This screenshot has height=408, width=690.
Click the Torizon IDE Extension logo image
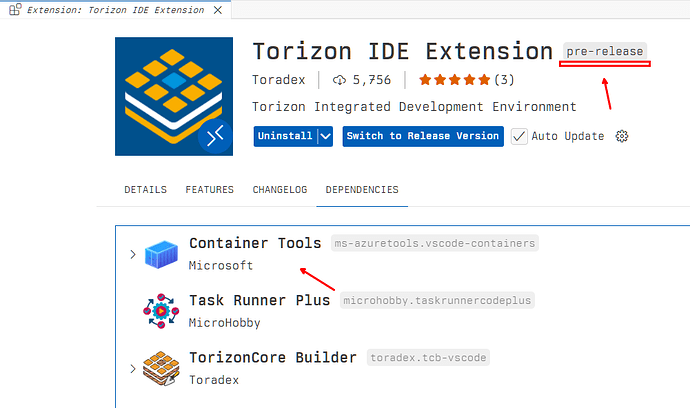174,96
